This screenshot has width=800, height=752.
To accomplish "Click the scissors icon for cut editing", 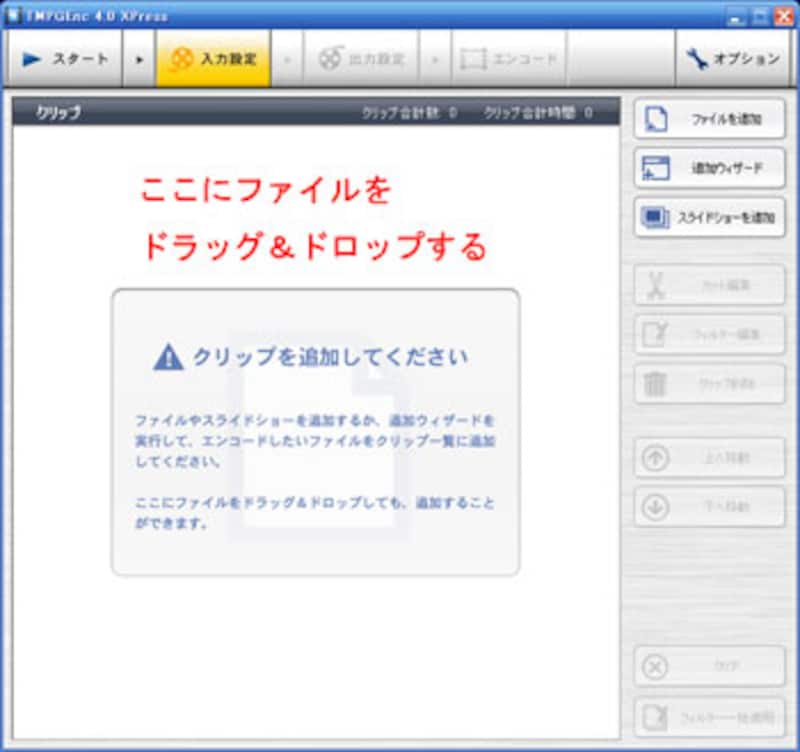I will coord(655,285).
